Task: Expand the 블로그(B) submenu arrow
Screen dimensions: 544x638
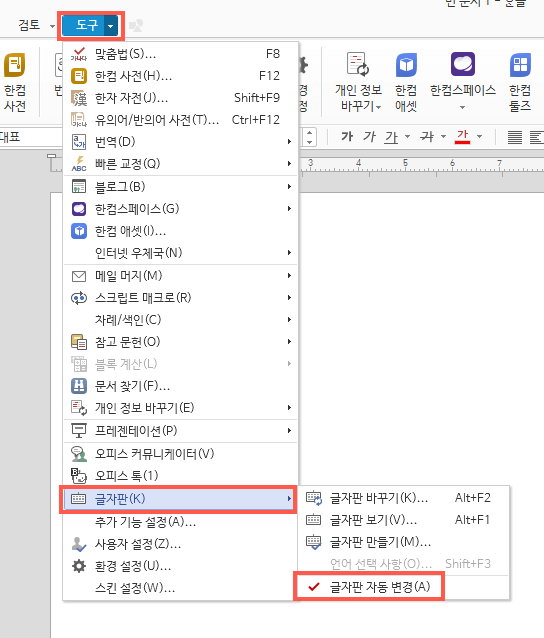Action: pos(289,187)
